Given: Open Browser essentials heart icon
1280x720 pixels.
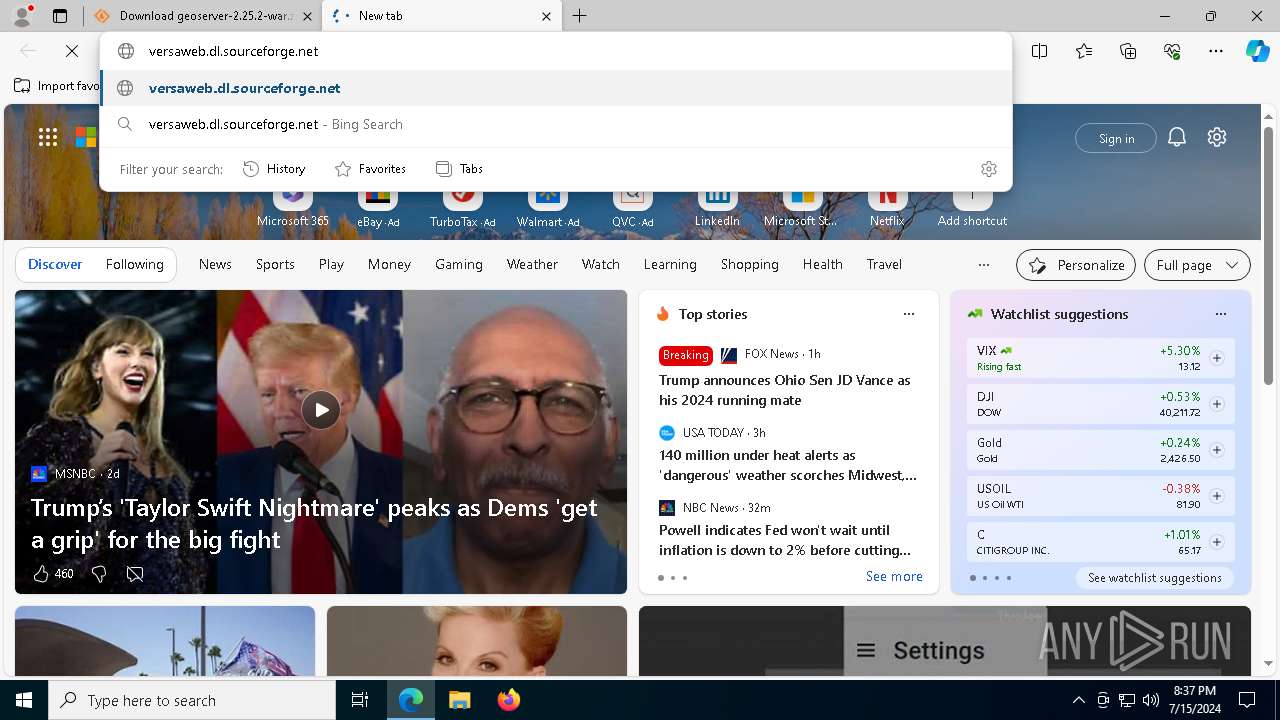Looking at the screenshot, I should [1172, 51].
